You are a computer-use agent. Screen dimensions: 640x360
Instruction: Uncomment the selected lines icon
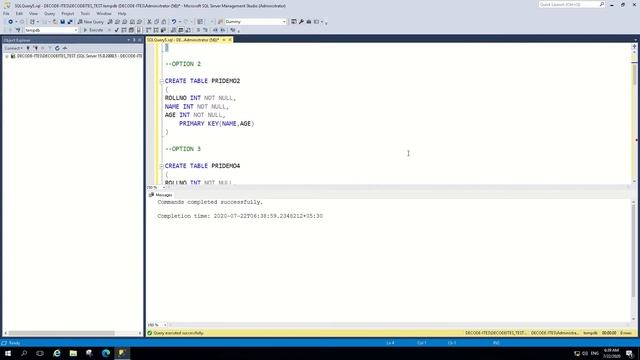pos(206,30)
